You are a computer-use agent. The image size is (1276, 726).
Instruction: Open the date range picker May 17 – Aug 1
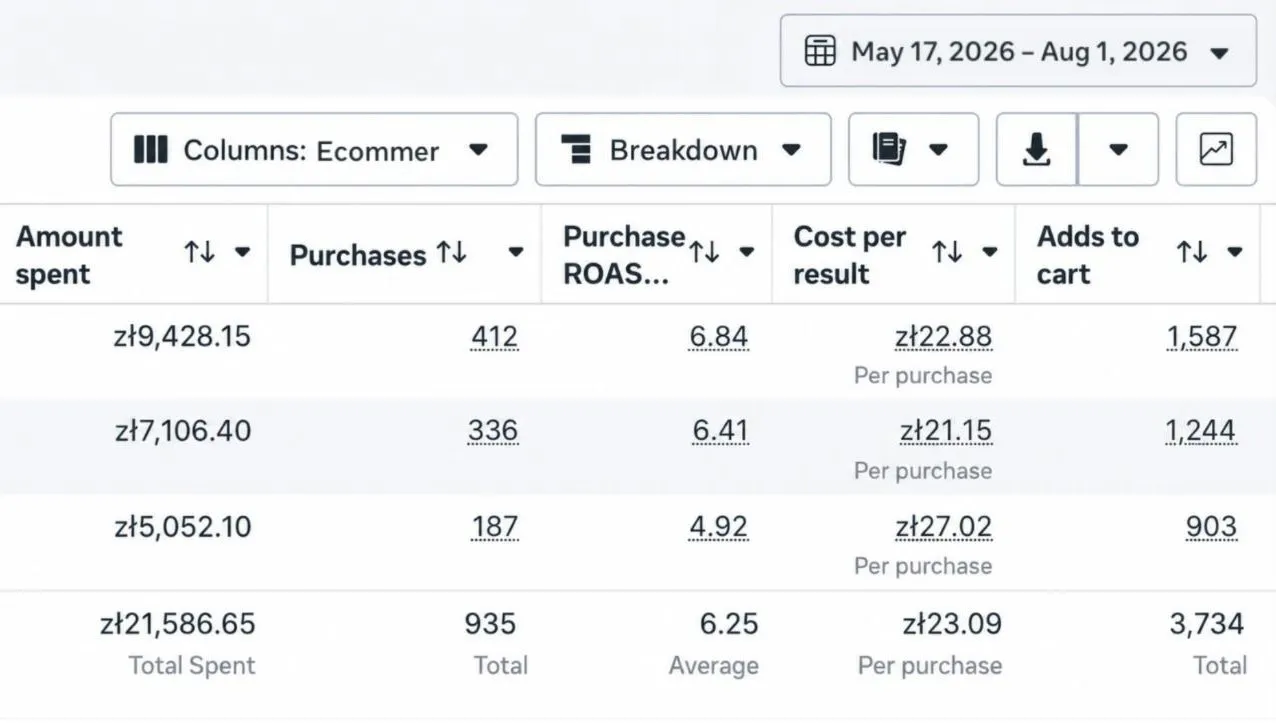(x=1018, y=51)
